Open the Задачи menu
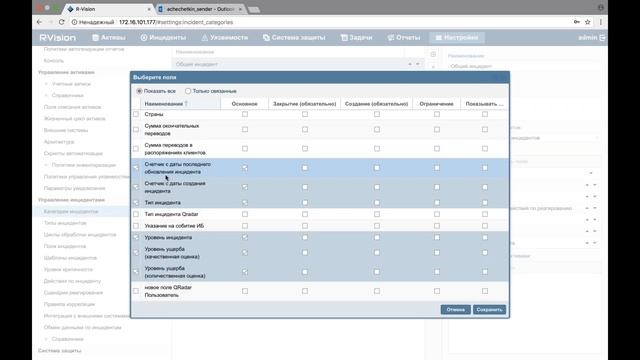The width and height of the screenshot is (640, 360). click(x=357, y=38)
